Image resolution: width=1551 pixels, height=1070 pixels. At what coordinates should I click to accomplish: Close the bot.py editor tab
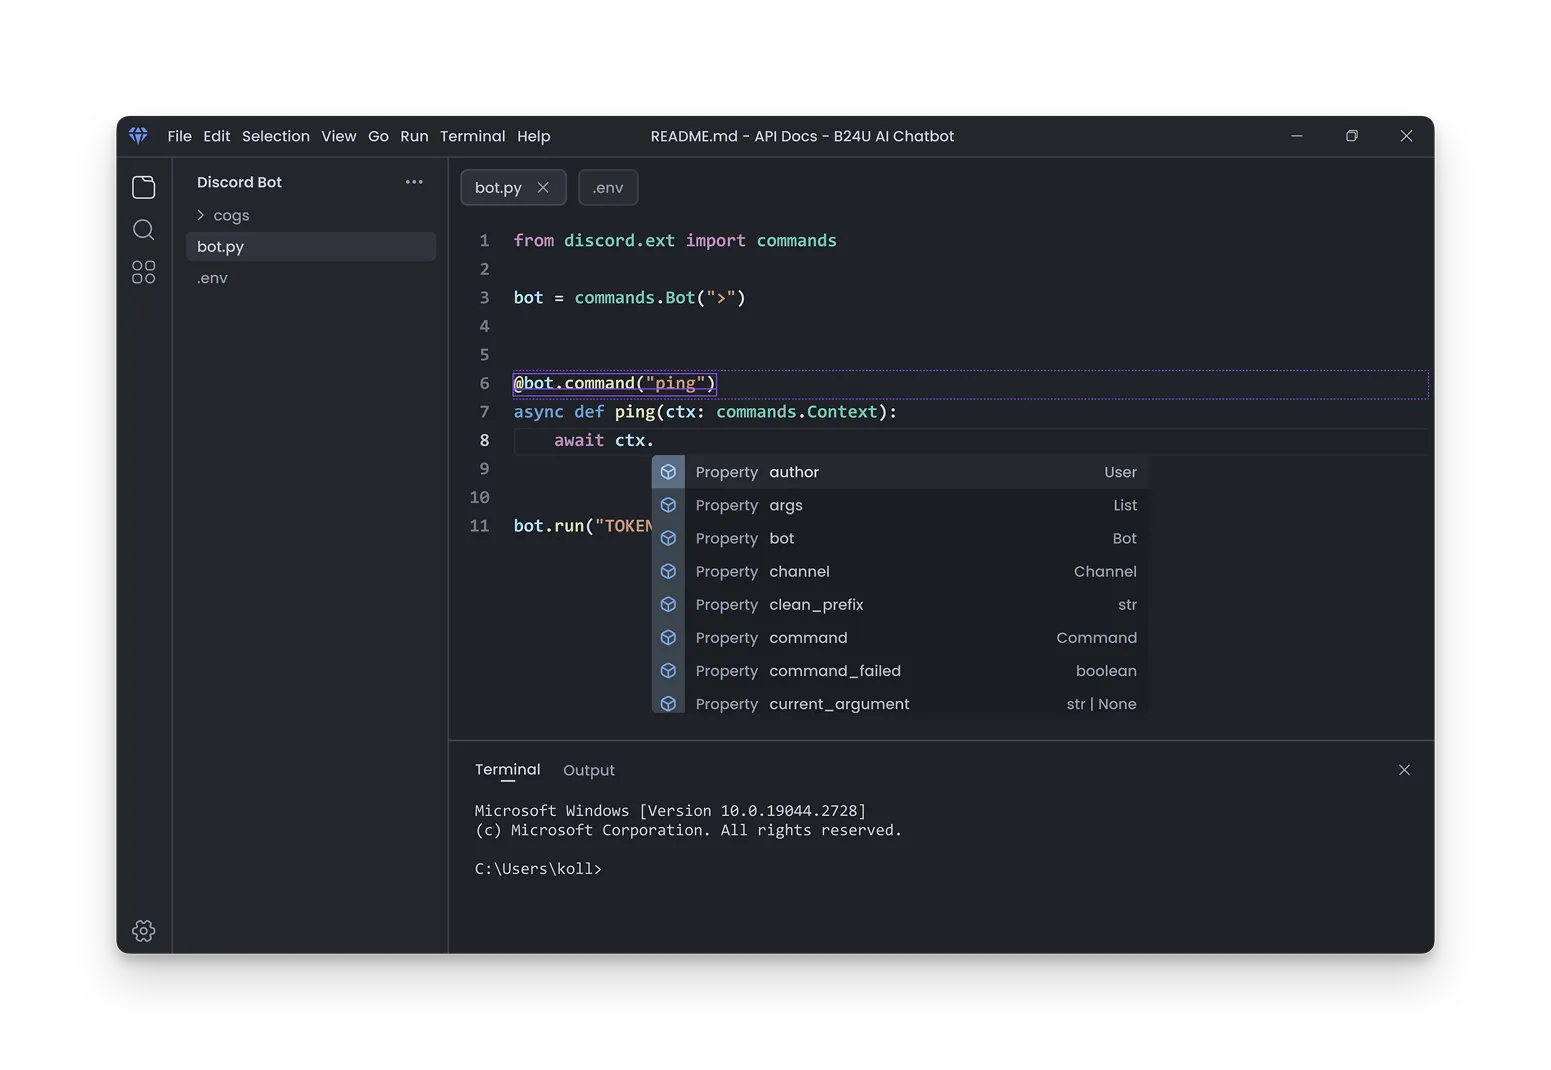coord(543,188)
